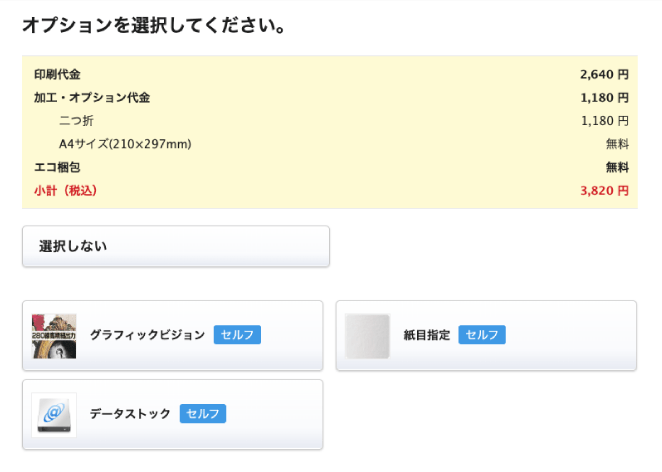
Task: Click the 印刷代金 row label
Action: click(56, 74)
